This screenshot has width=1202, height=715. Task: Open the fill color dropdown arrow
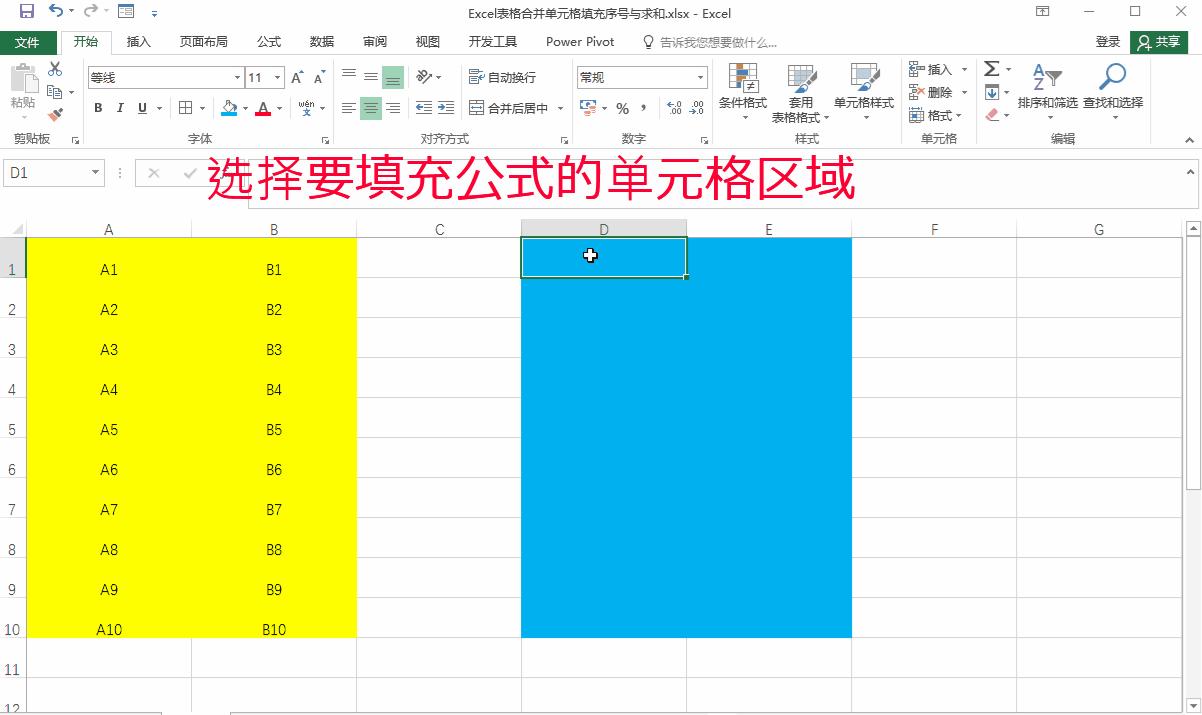pos(246,108)
